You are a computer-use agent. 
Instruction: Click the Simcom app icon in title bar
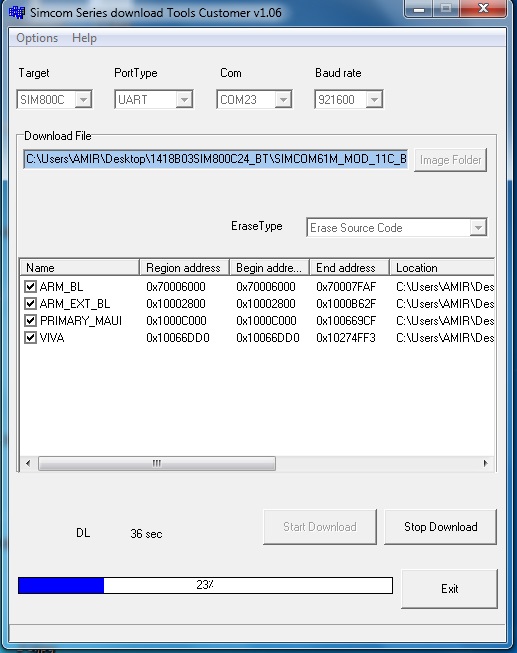[17, 12]
